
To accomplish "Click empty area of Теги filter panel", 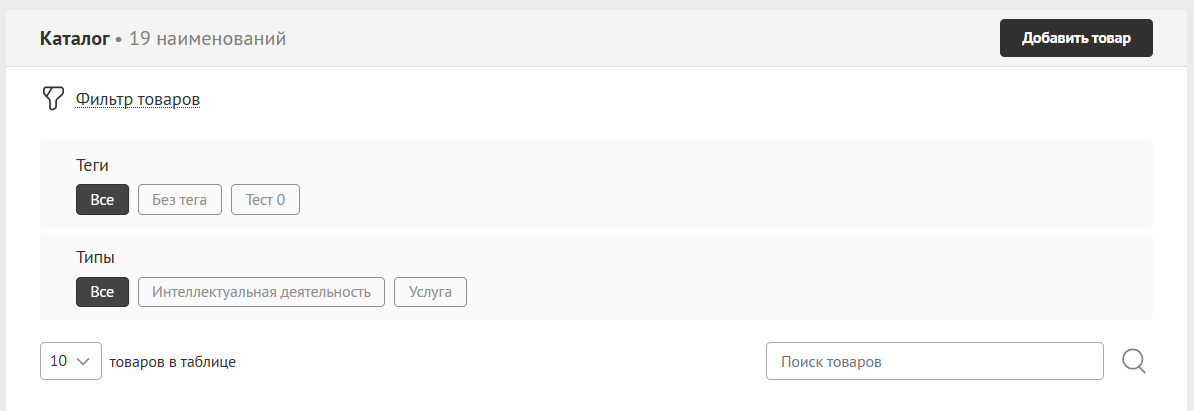I will point(723,184).
